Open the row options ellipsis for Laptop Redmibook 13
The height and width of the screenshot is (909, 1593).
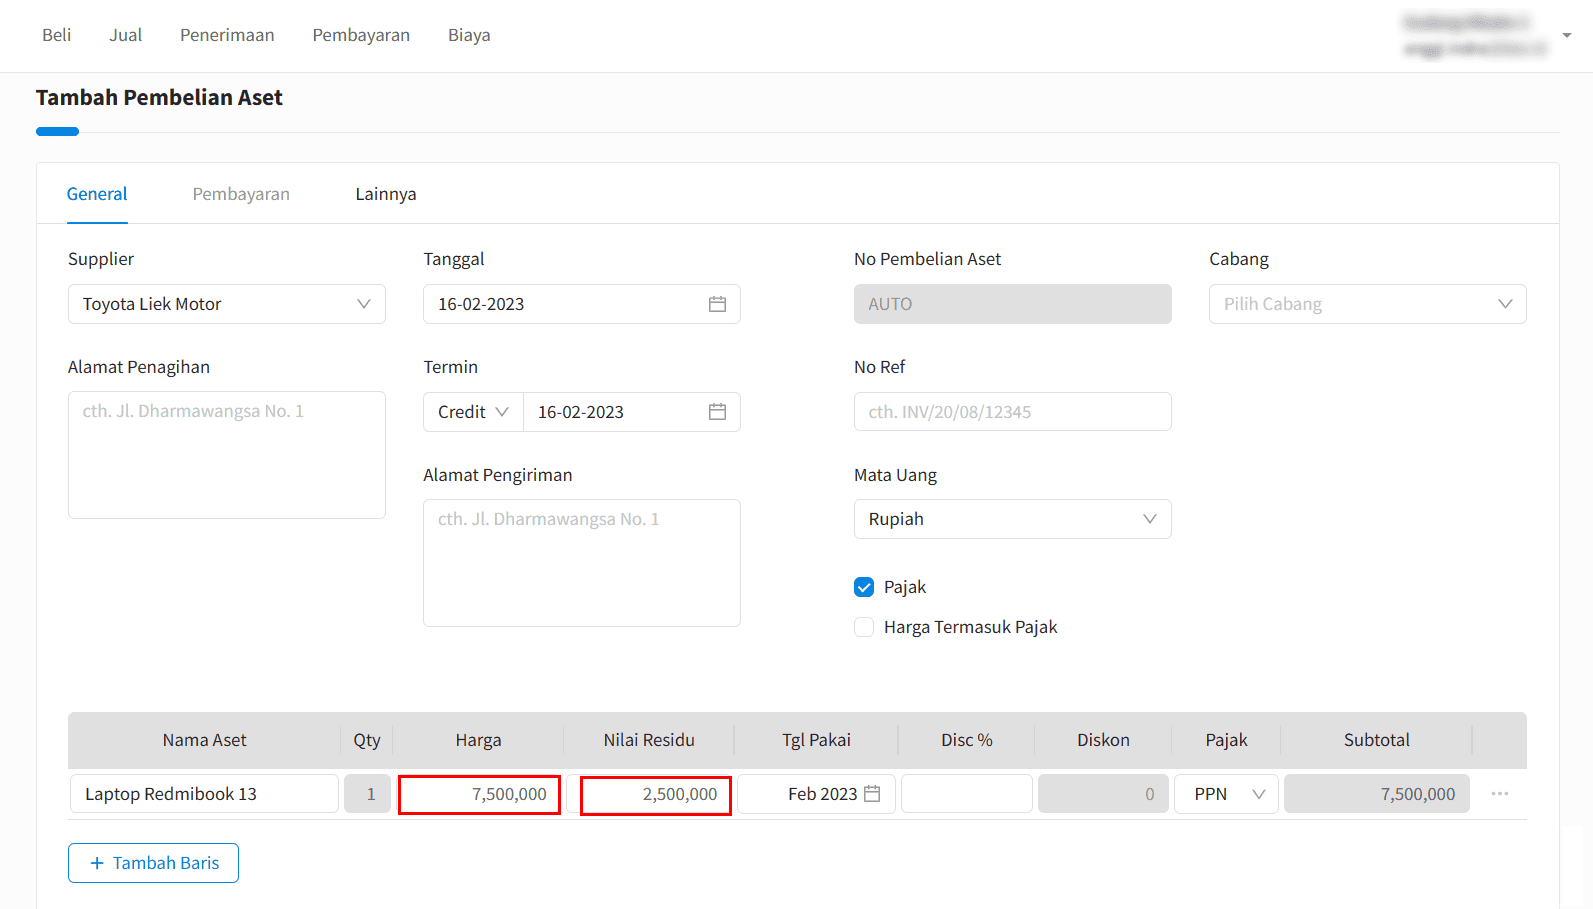click(1499, 794)
